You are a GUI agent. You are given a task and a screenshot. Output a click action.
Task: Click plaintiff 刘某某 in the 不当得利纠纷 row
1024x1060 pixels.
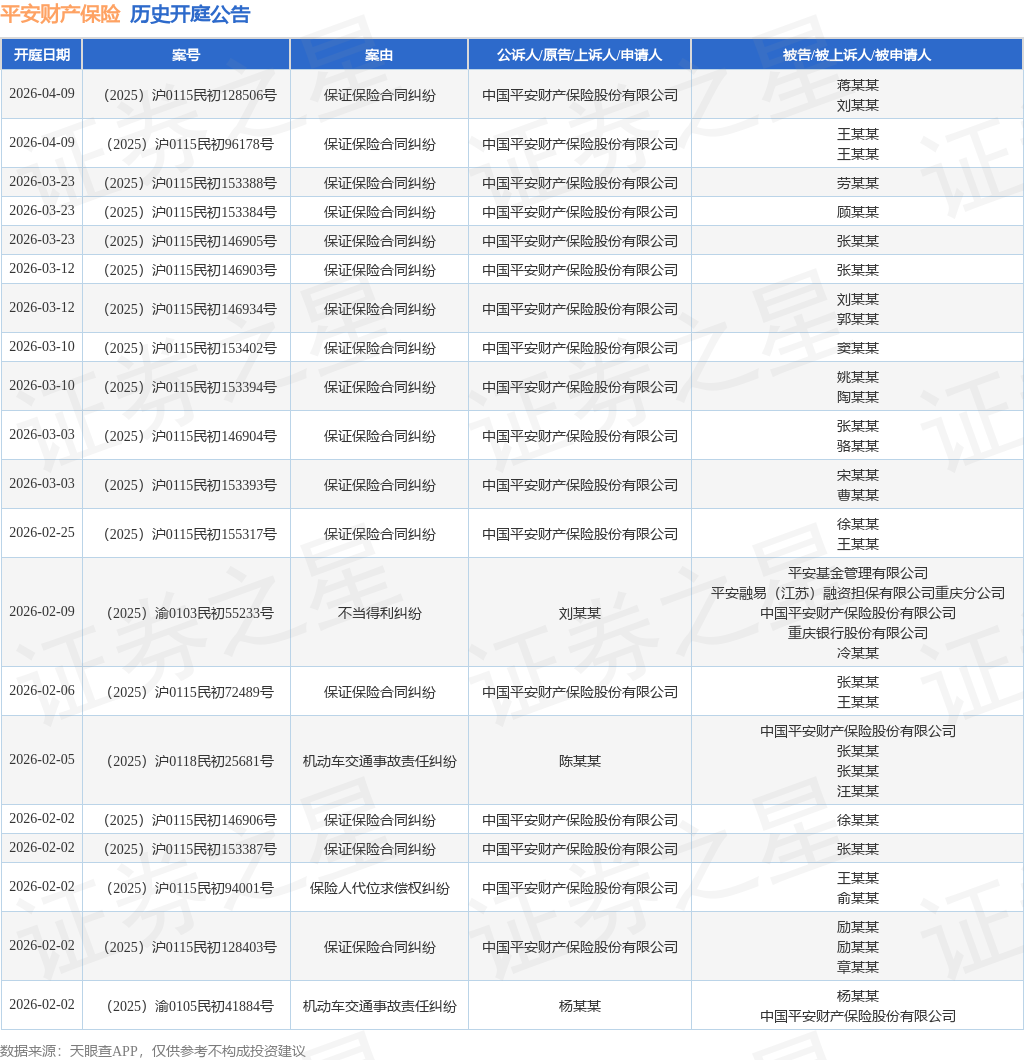pyautogui.click(x=579, y=613)
